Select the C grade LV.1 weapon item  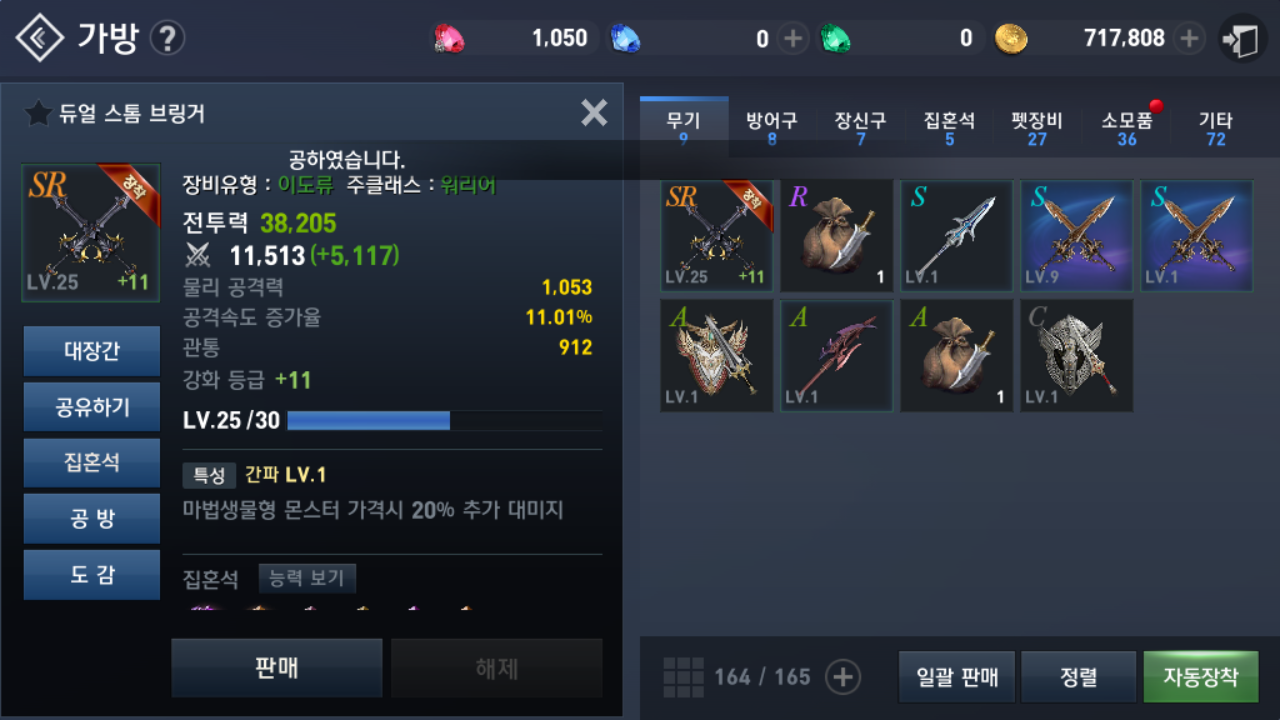click(1076, 355)
